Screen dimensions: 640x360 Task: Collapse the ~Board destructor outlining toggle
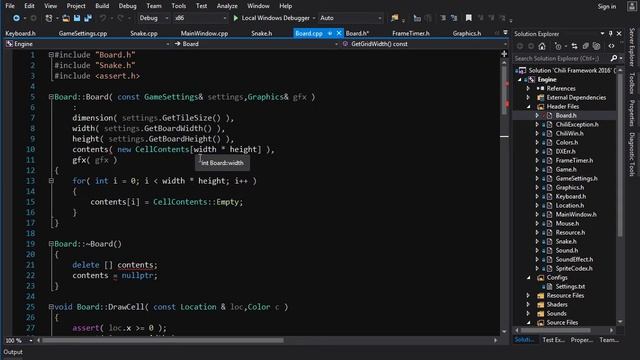tap(51, 244)
